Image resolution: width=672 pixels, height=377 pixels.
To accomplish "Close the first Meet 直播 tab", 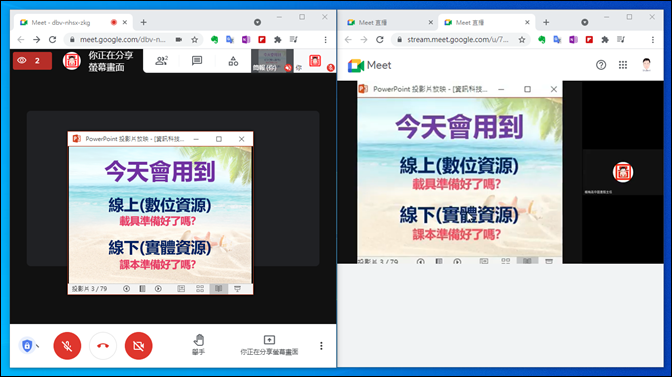I will [x=431, y=22].
